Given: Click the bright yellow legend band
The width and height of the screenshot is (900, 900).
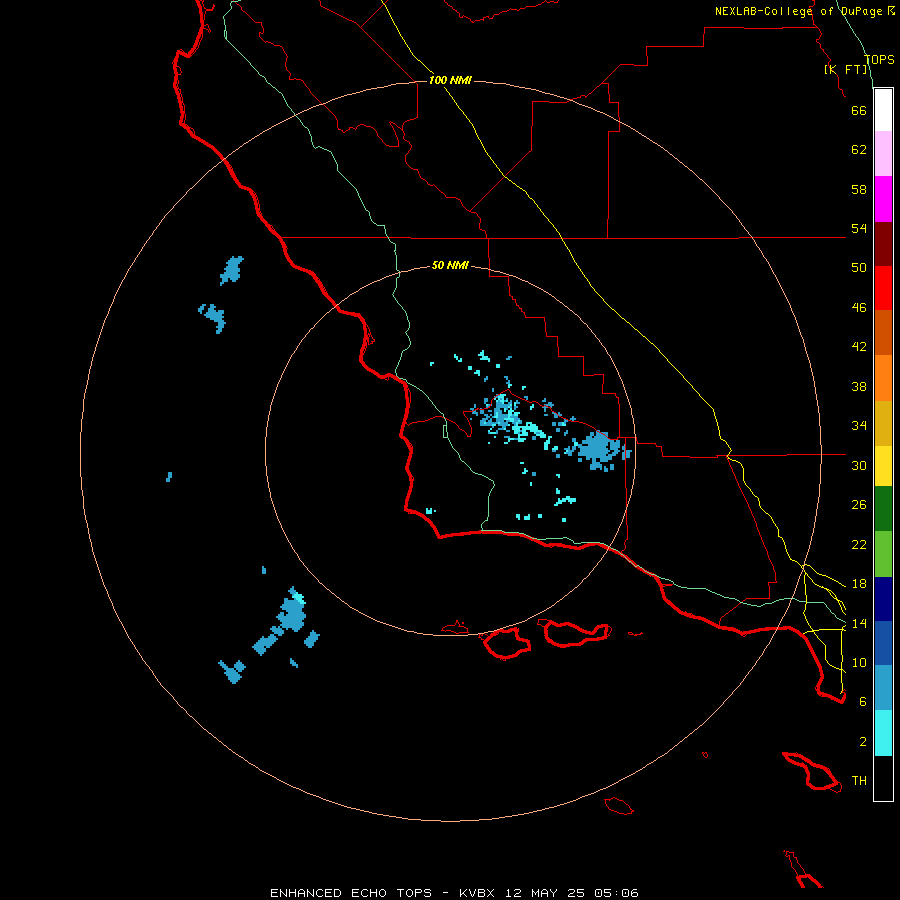Looking at the screenshot, I should click(x=883, y=466).
